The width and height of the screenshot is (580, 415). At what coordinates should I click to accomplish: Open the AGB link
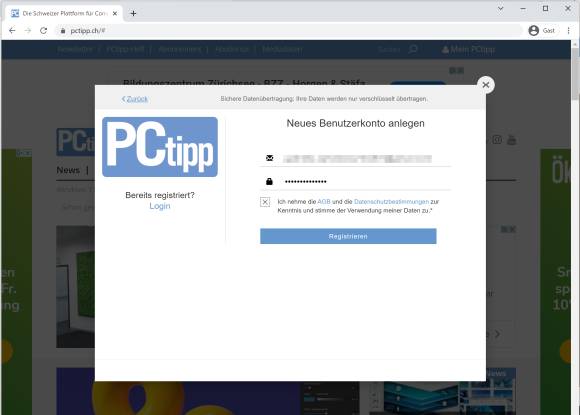click(324, 202)
